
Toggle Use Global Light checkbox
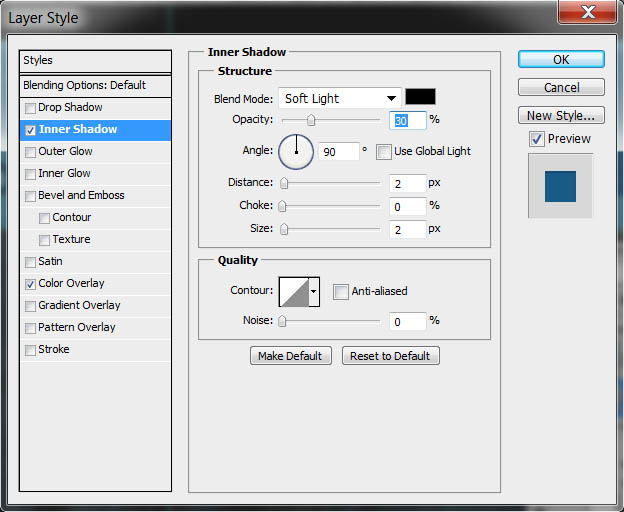tap(384, 152)
